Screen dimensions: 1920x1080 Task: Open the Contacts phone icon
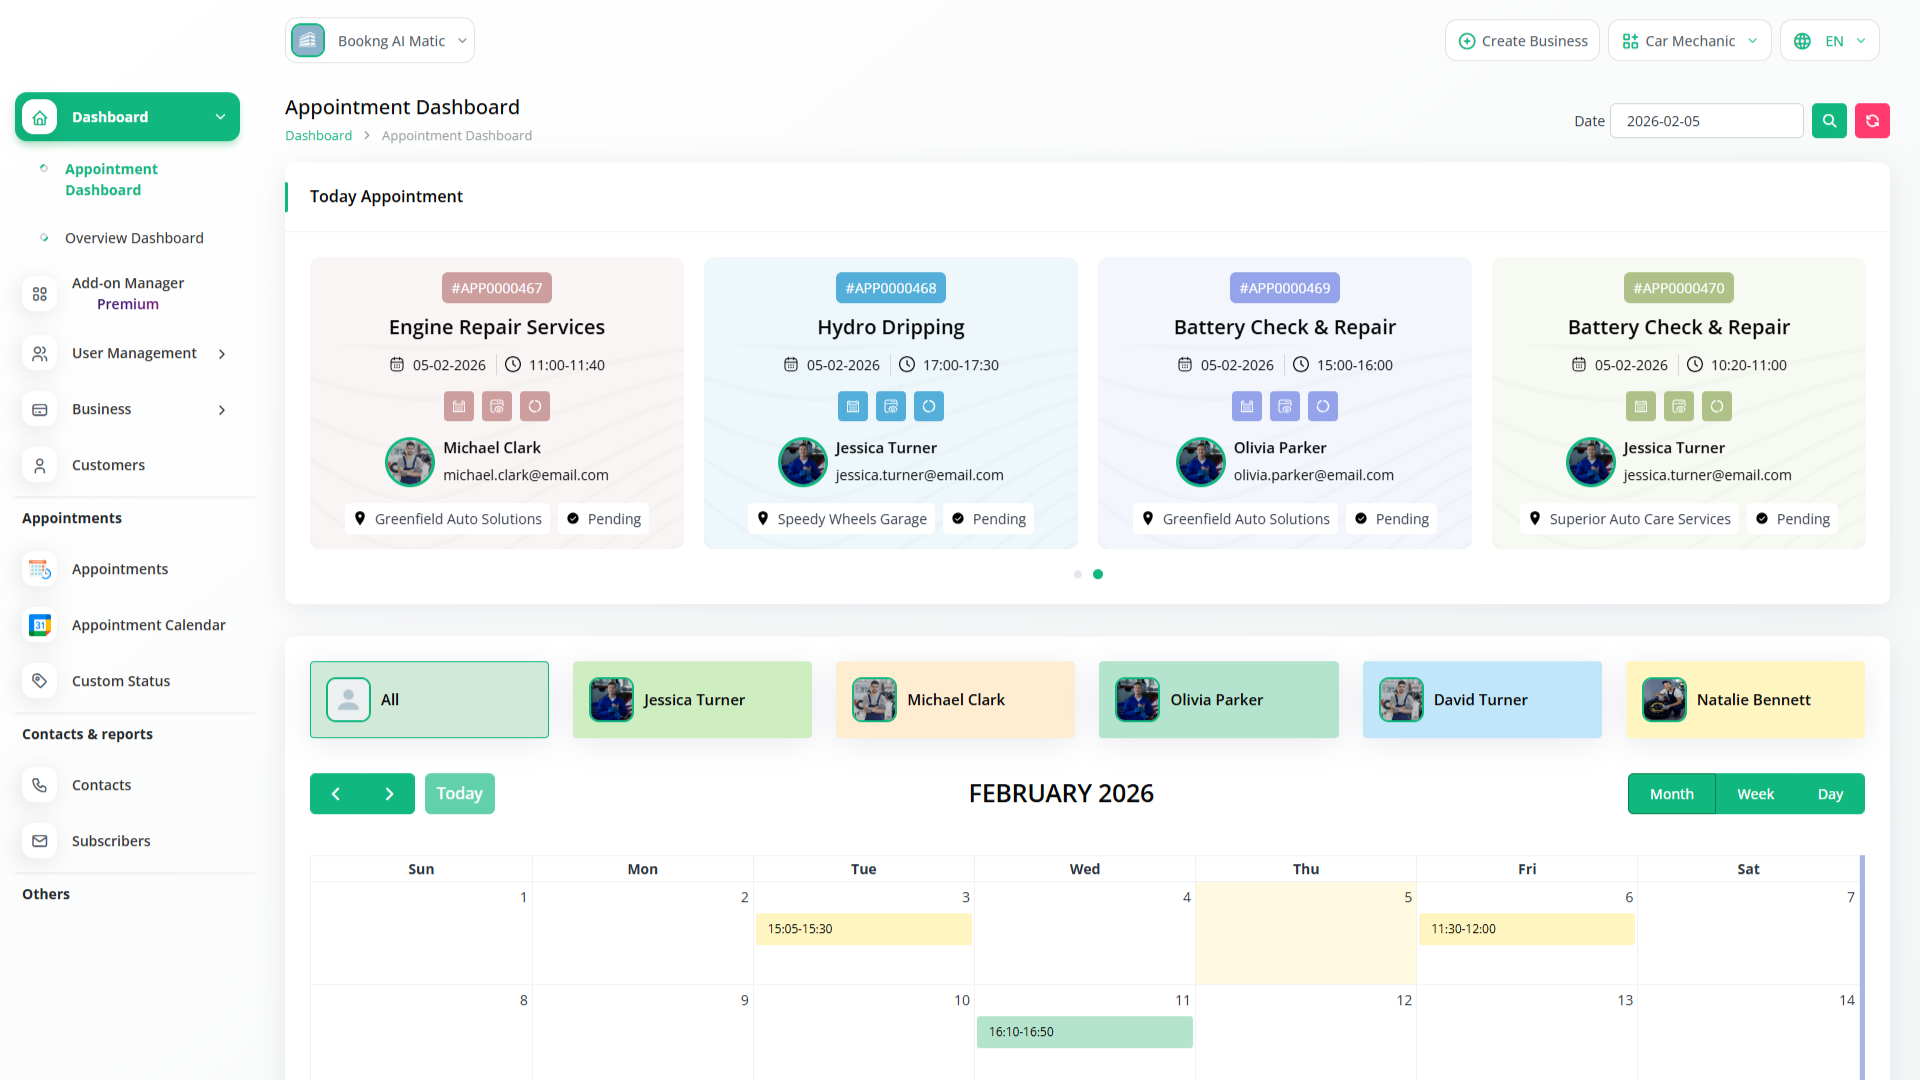click(x=40, y=785)
